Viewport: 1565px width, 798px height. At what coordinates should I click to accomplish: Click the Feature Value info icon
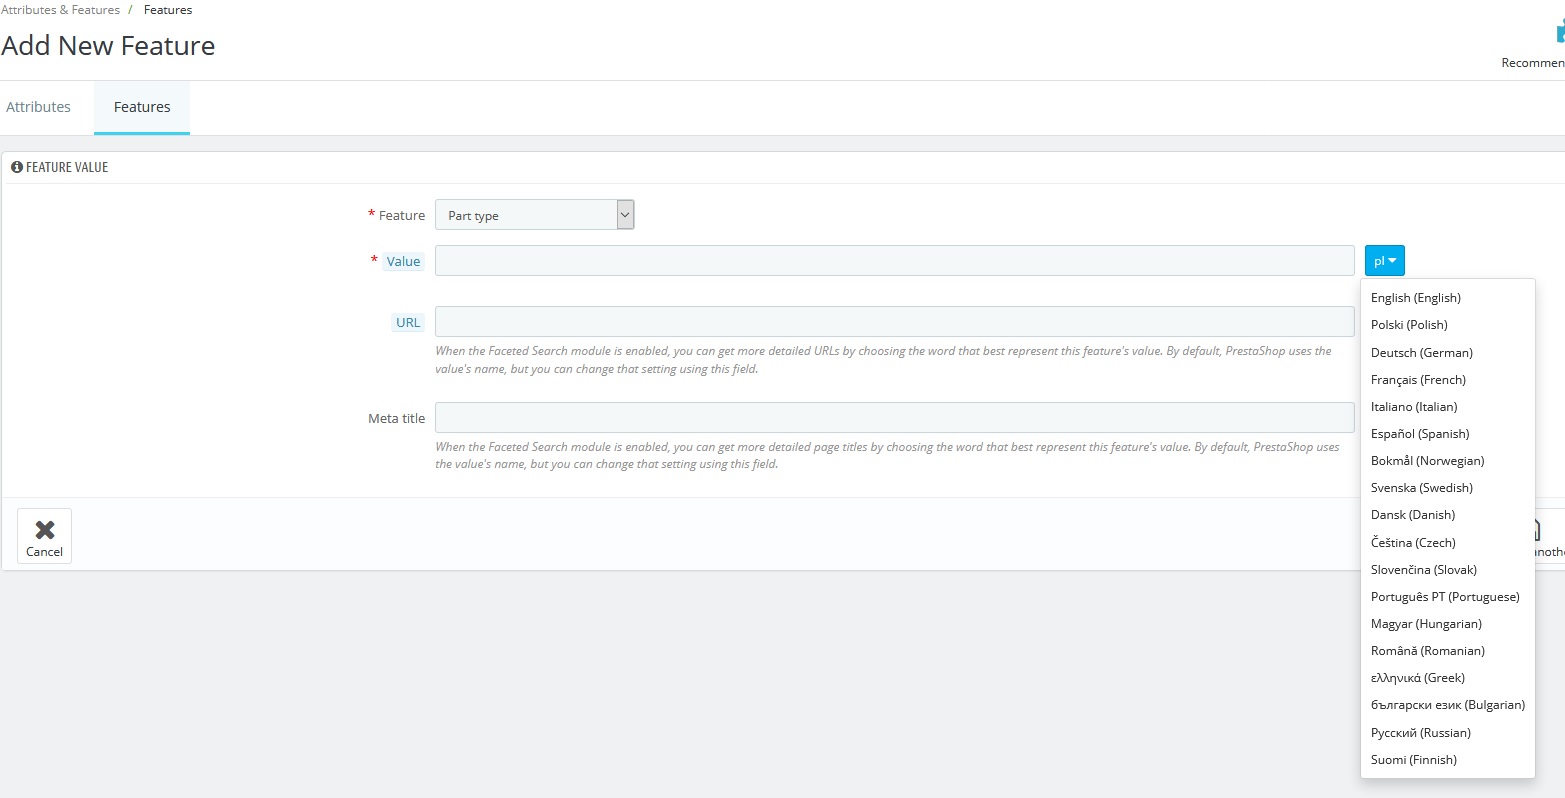pos(16,167)
